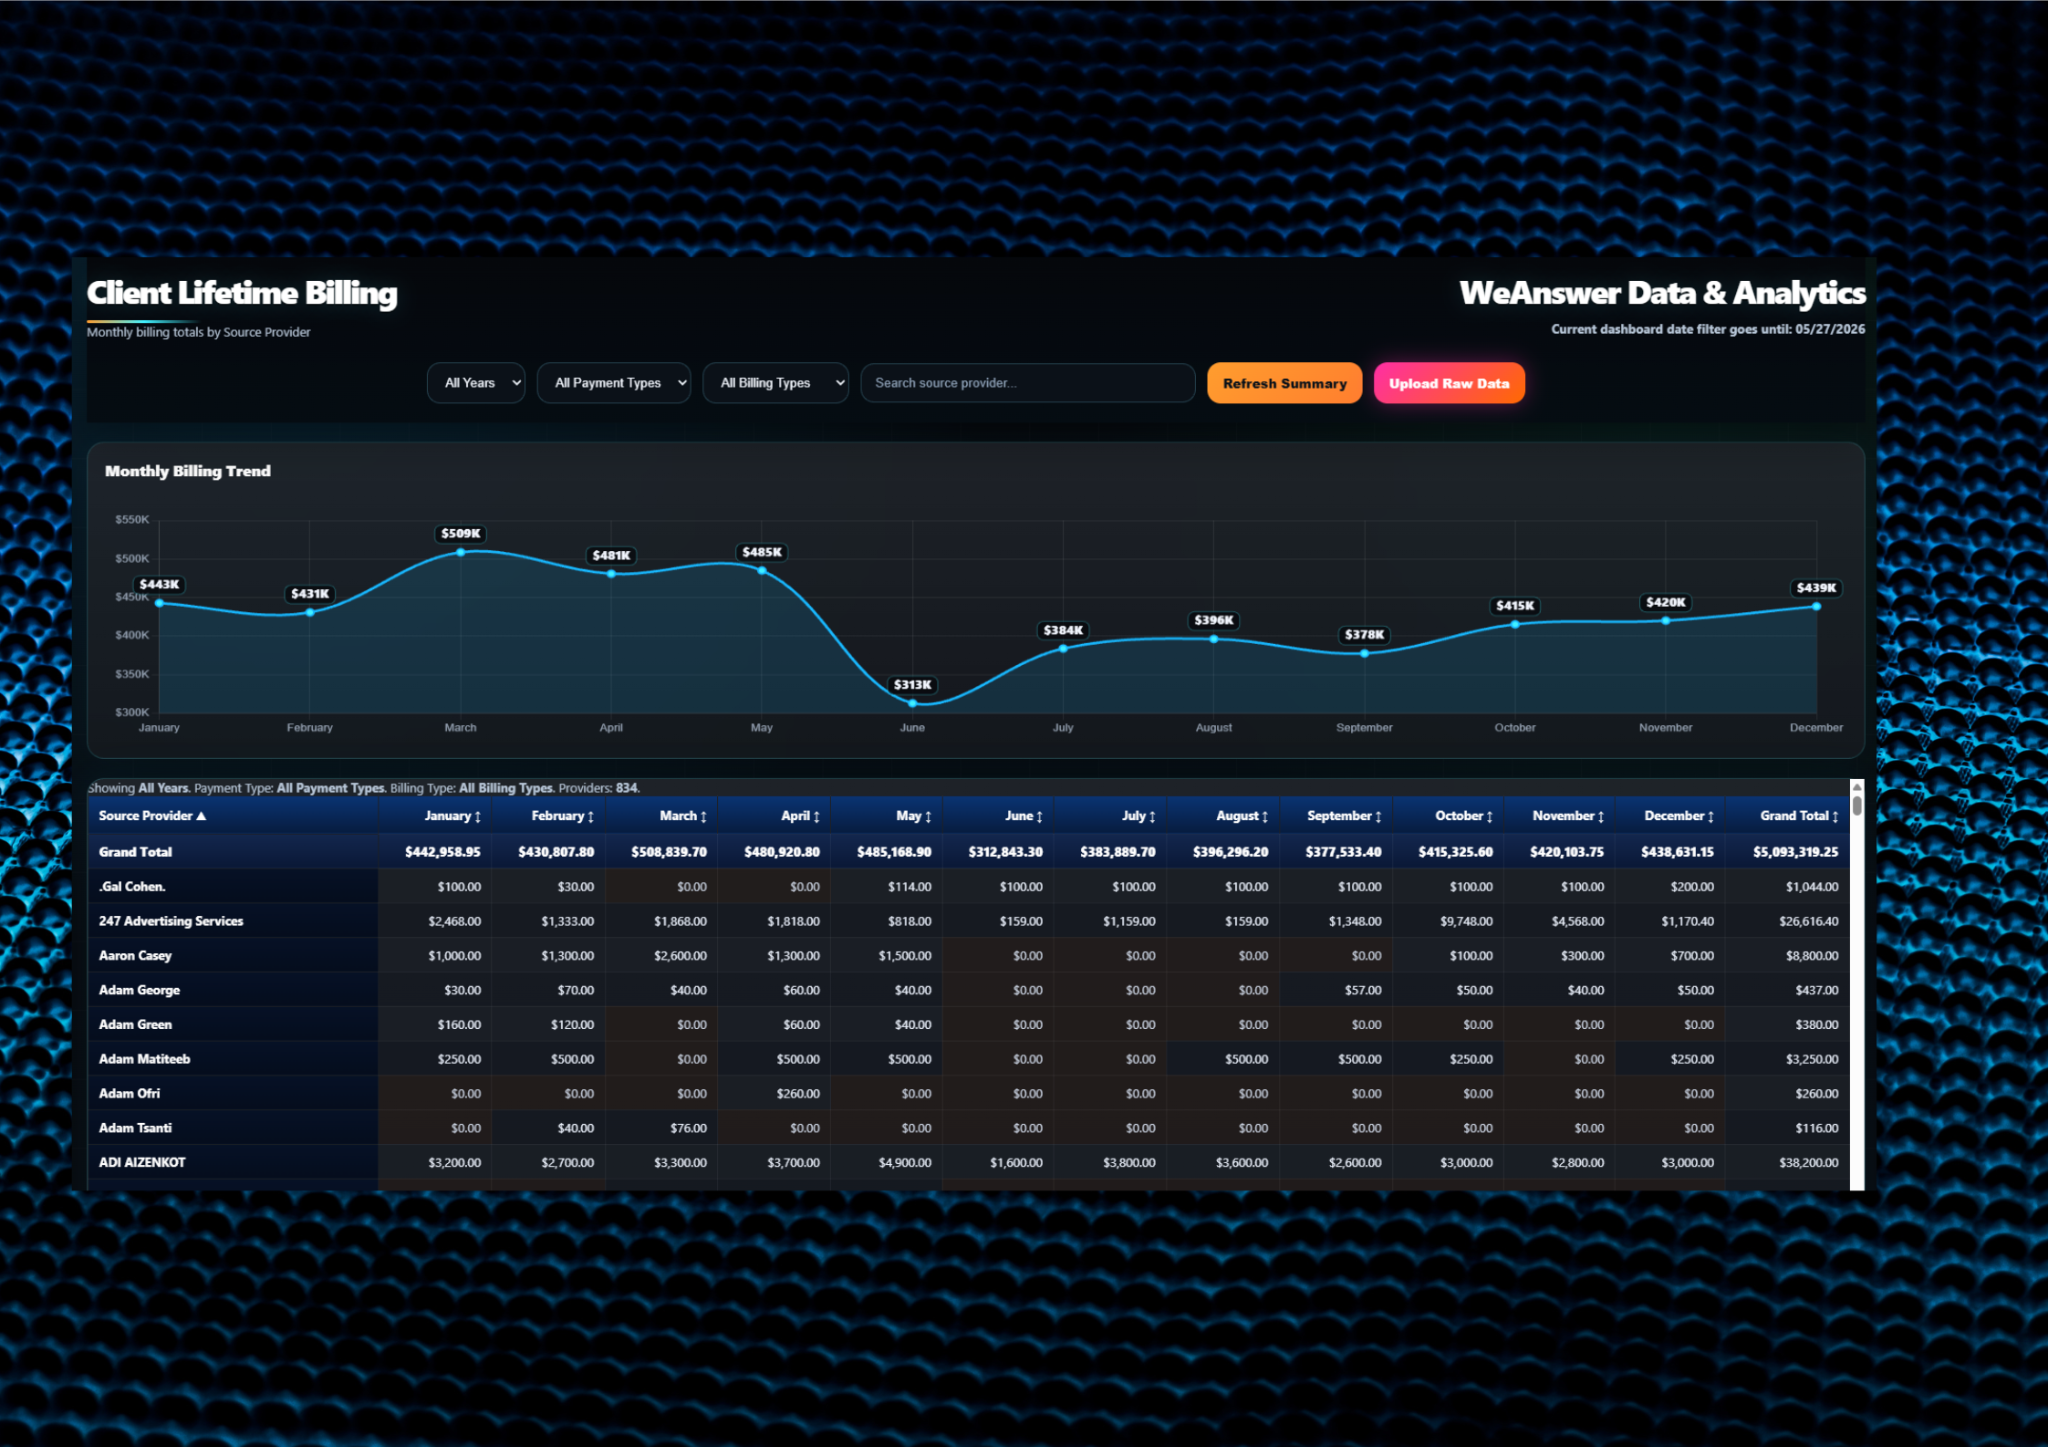
Task: Click the 'Grand Total' row label
Action: click(135, 852)
